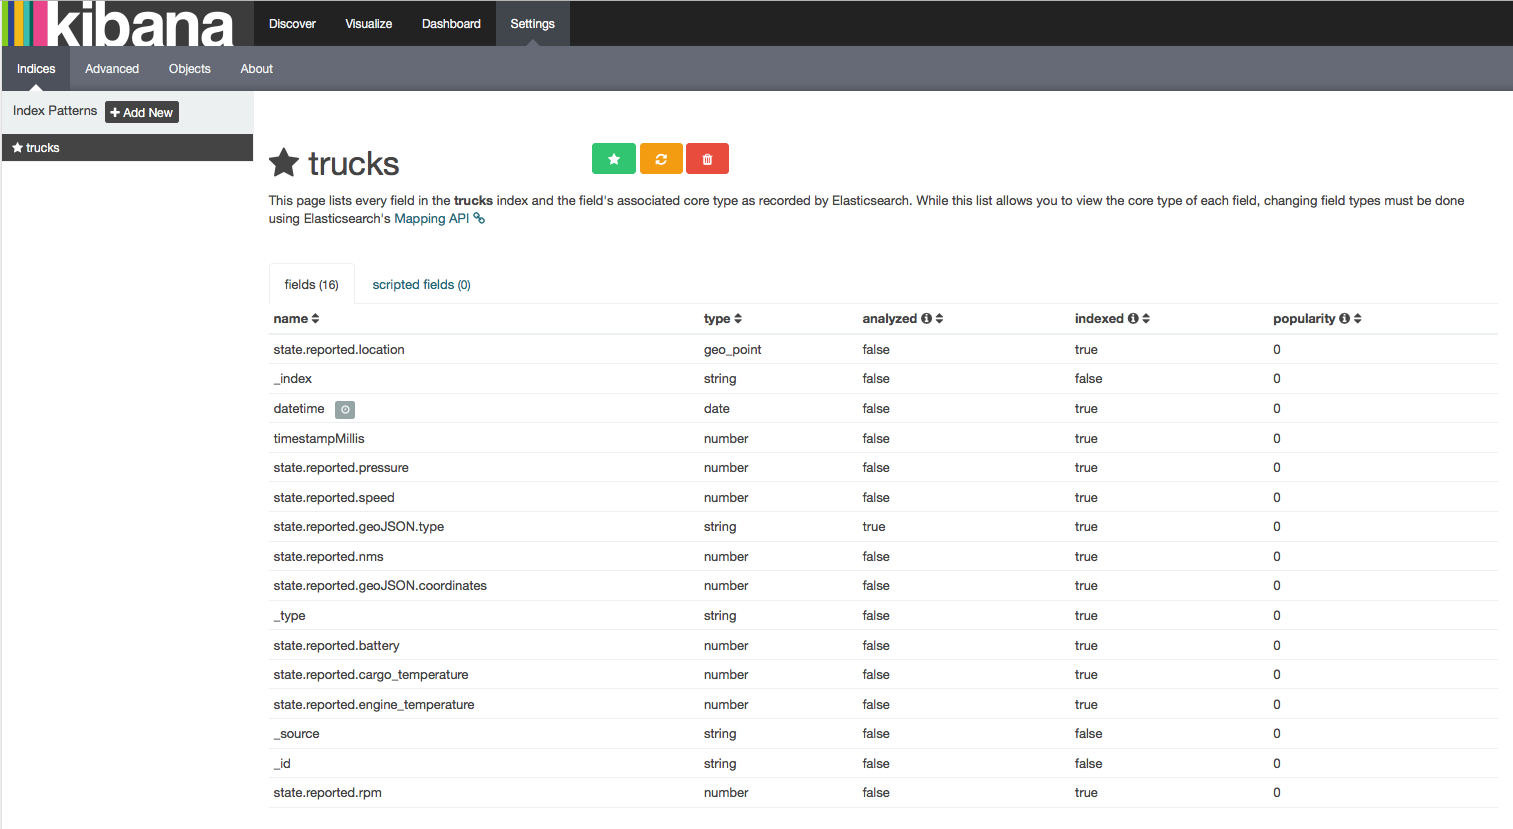1513x829 pixels.
Task: Open the Dashboard tab
Action: [451, 23]
